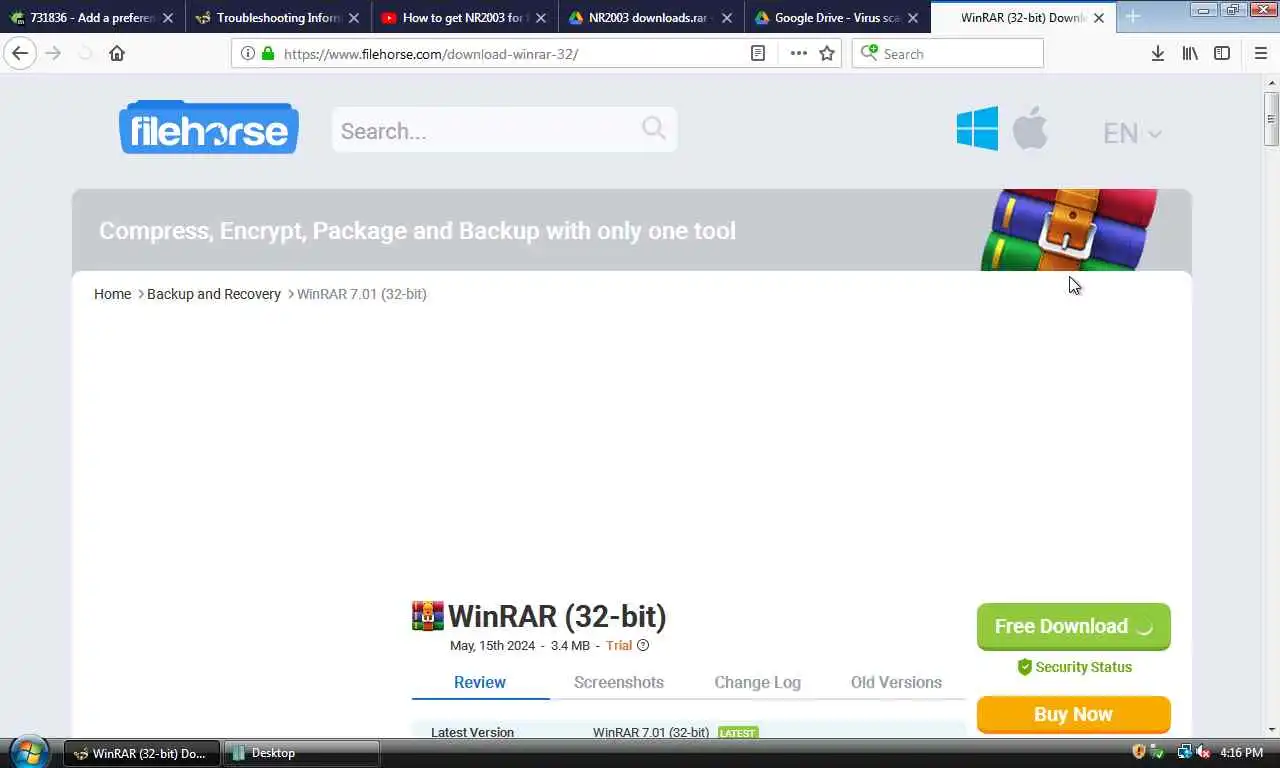This screenshot has height=768, width=1280.
Task: Click the vertical scrollbar thumb
Action: pyautogui.click(x=1271, y=118)
